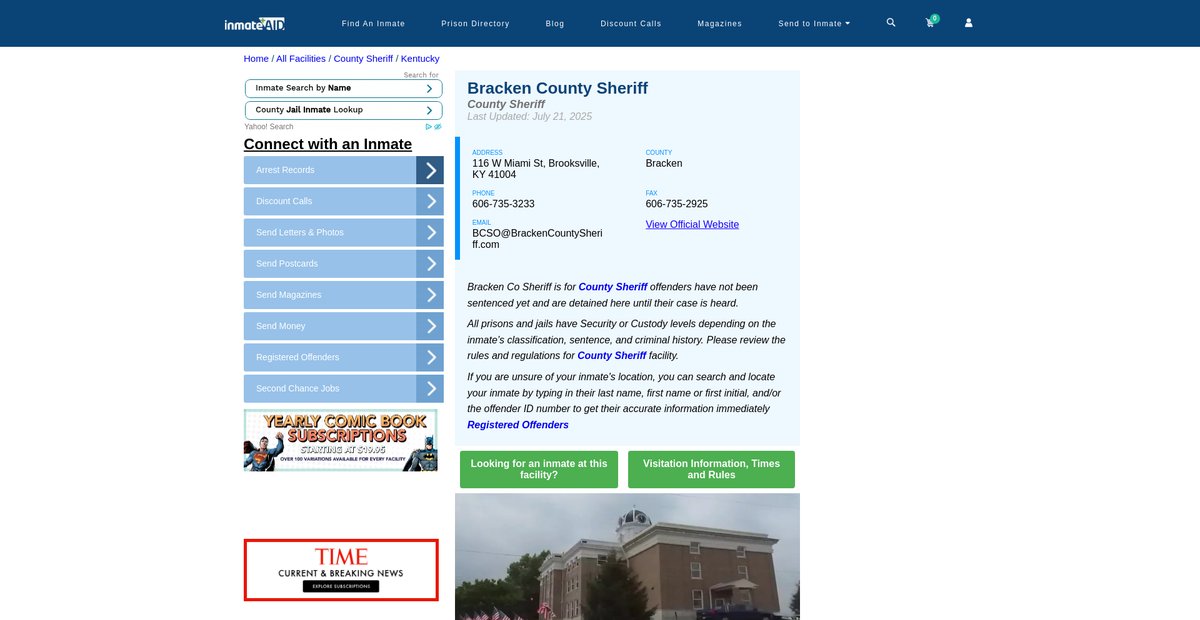Open Send Letters & Photos option
The height and width of the screenshot is (620, 1200).
click(x=330, y=232)
